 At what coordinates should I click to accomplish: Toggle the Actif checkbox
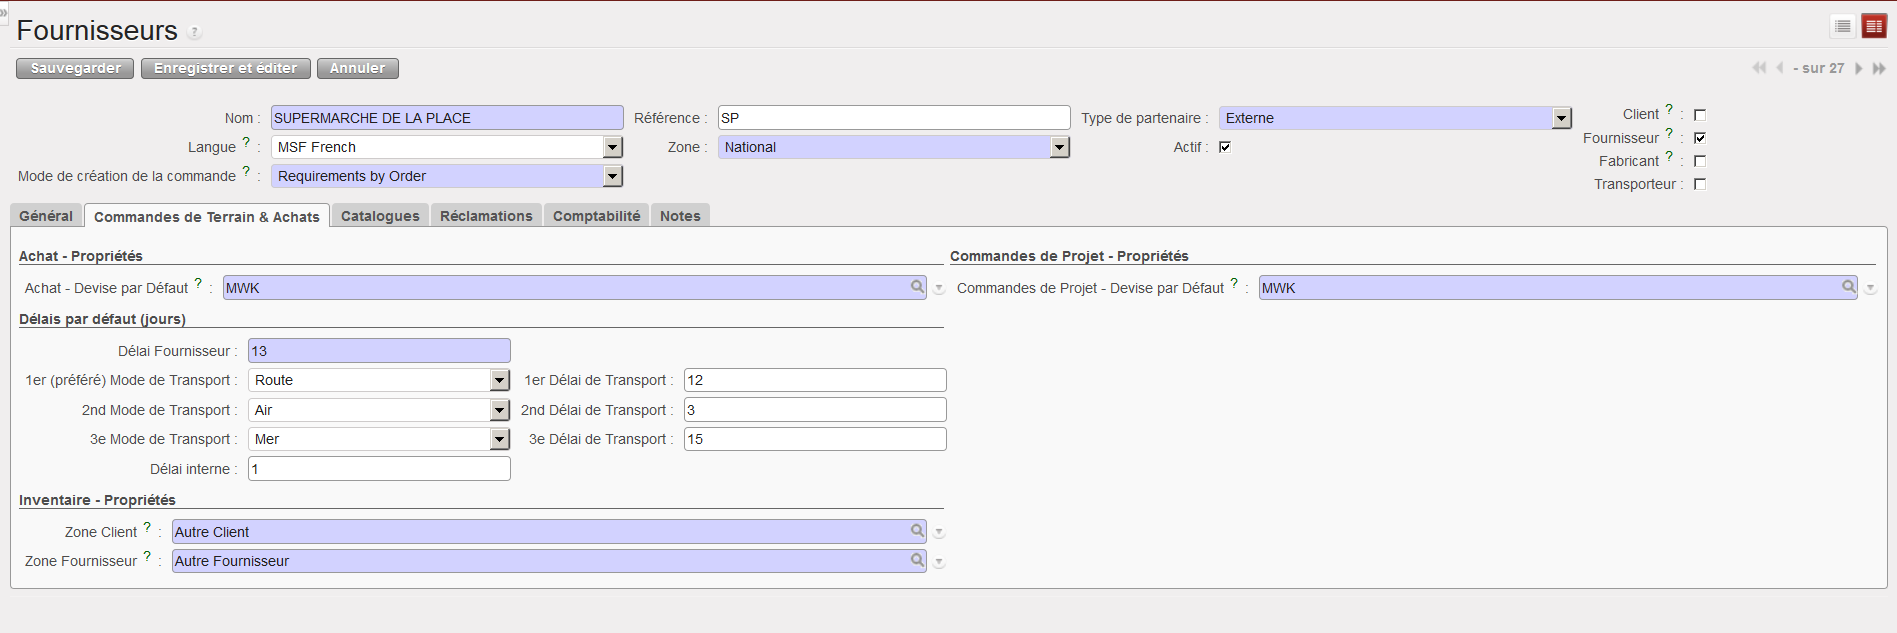1225,147
